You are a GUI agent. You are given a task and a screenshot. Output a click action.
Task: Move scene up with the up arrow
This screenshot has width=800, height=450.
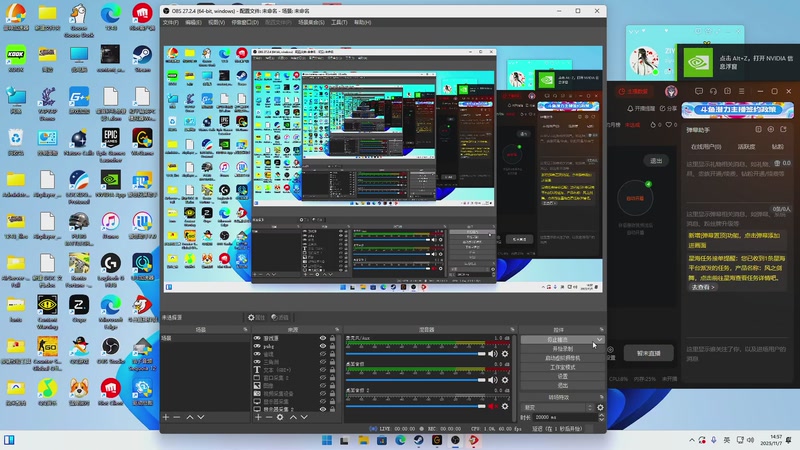190,417
